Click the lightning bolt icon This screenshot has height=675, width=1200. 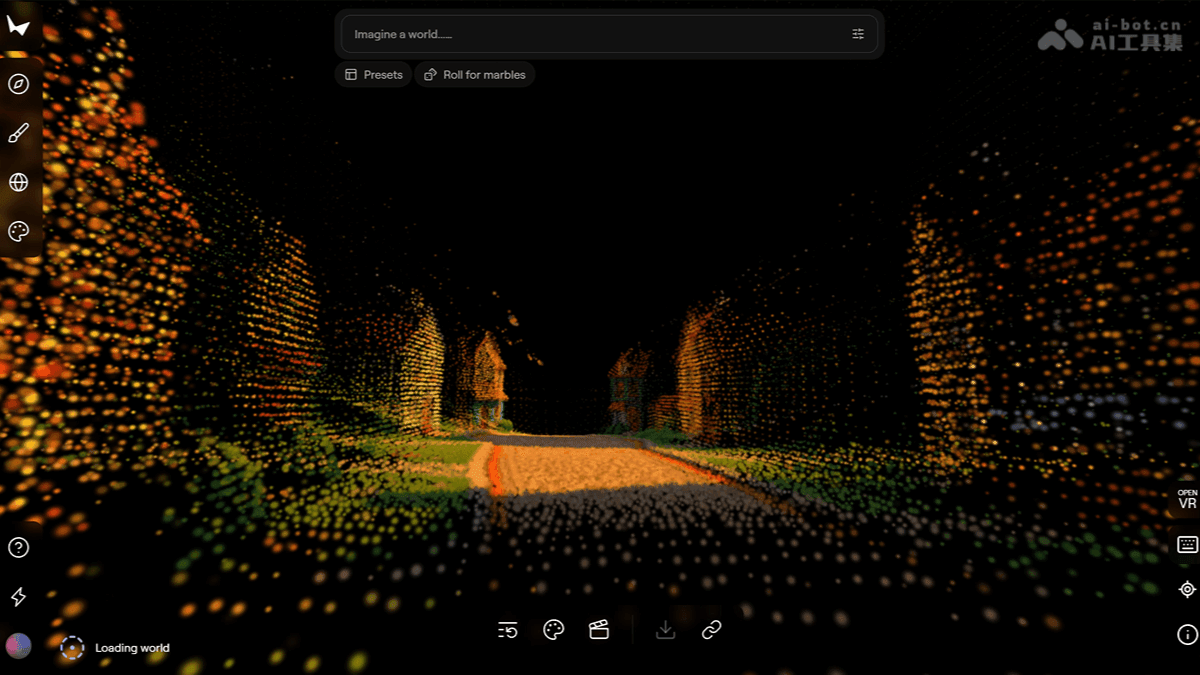pyautogui.click(x=18, y=597)
